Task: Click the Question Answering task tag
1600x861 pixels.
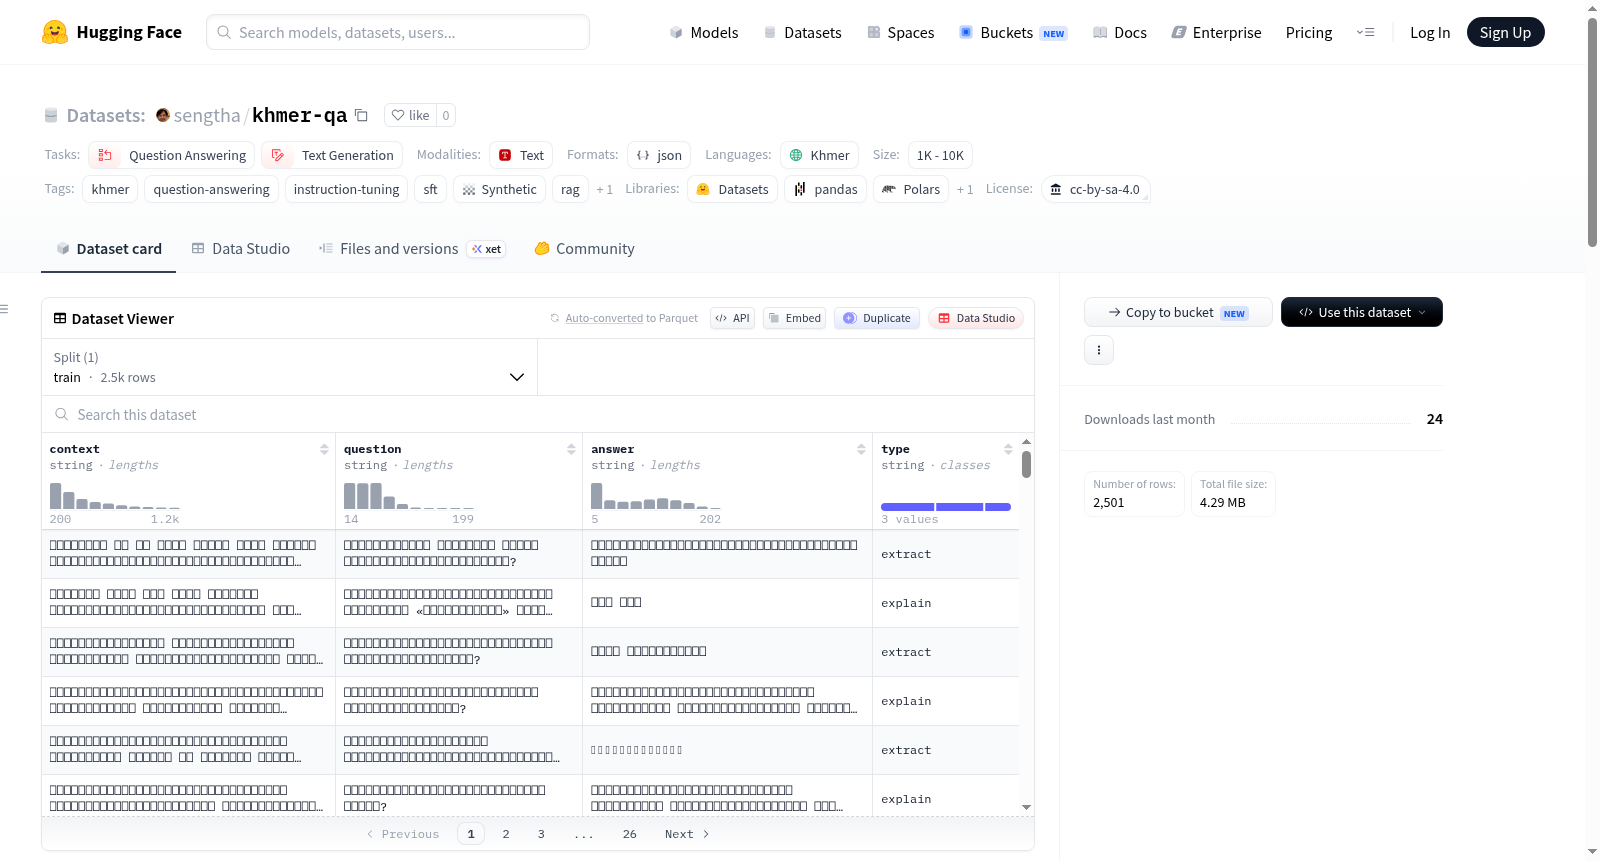Action: (172, 155)
